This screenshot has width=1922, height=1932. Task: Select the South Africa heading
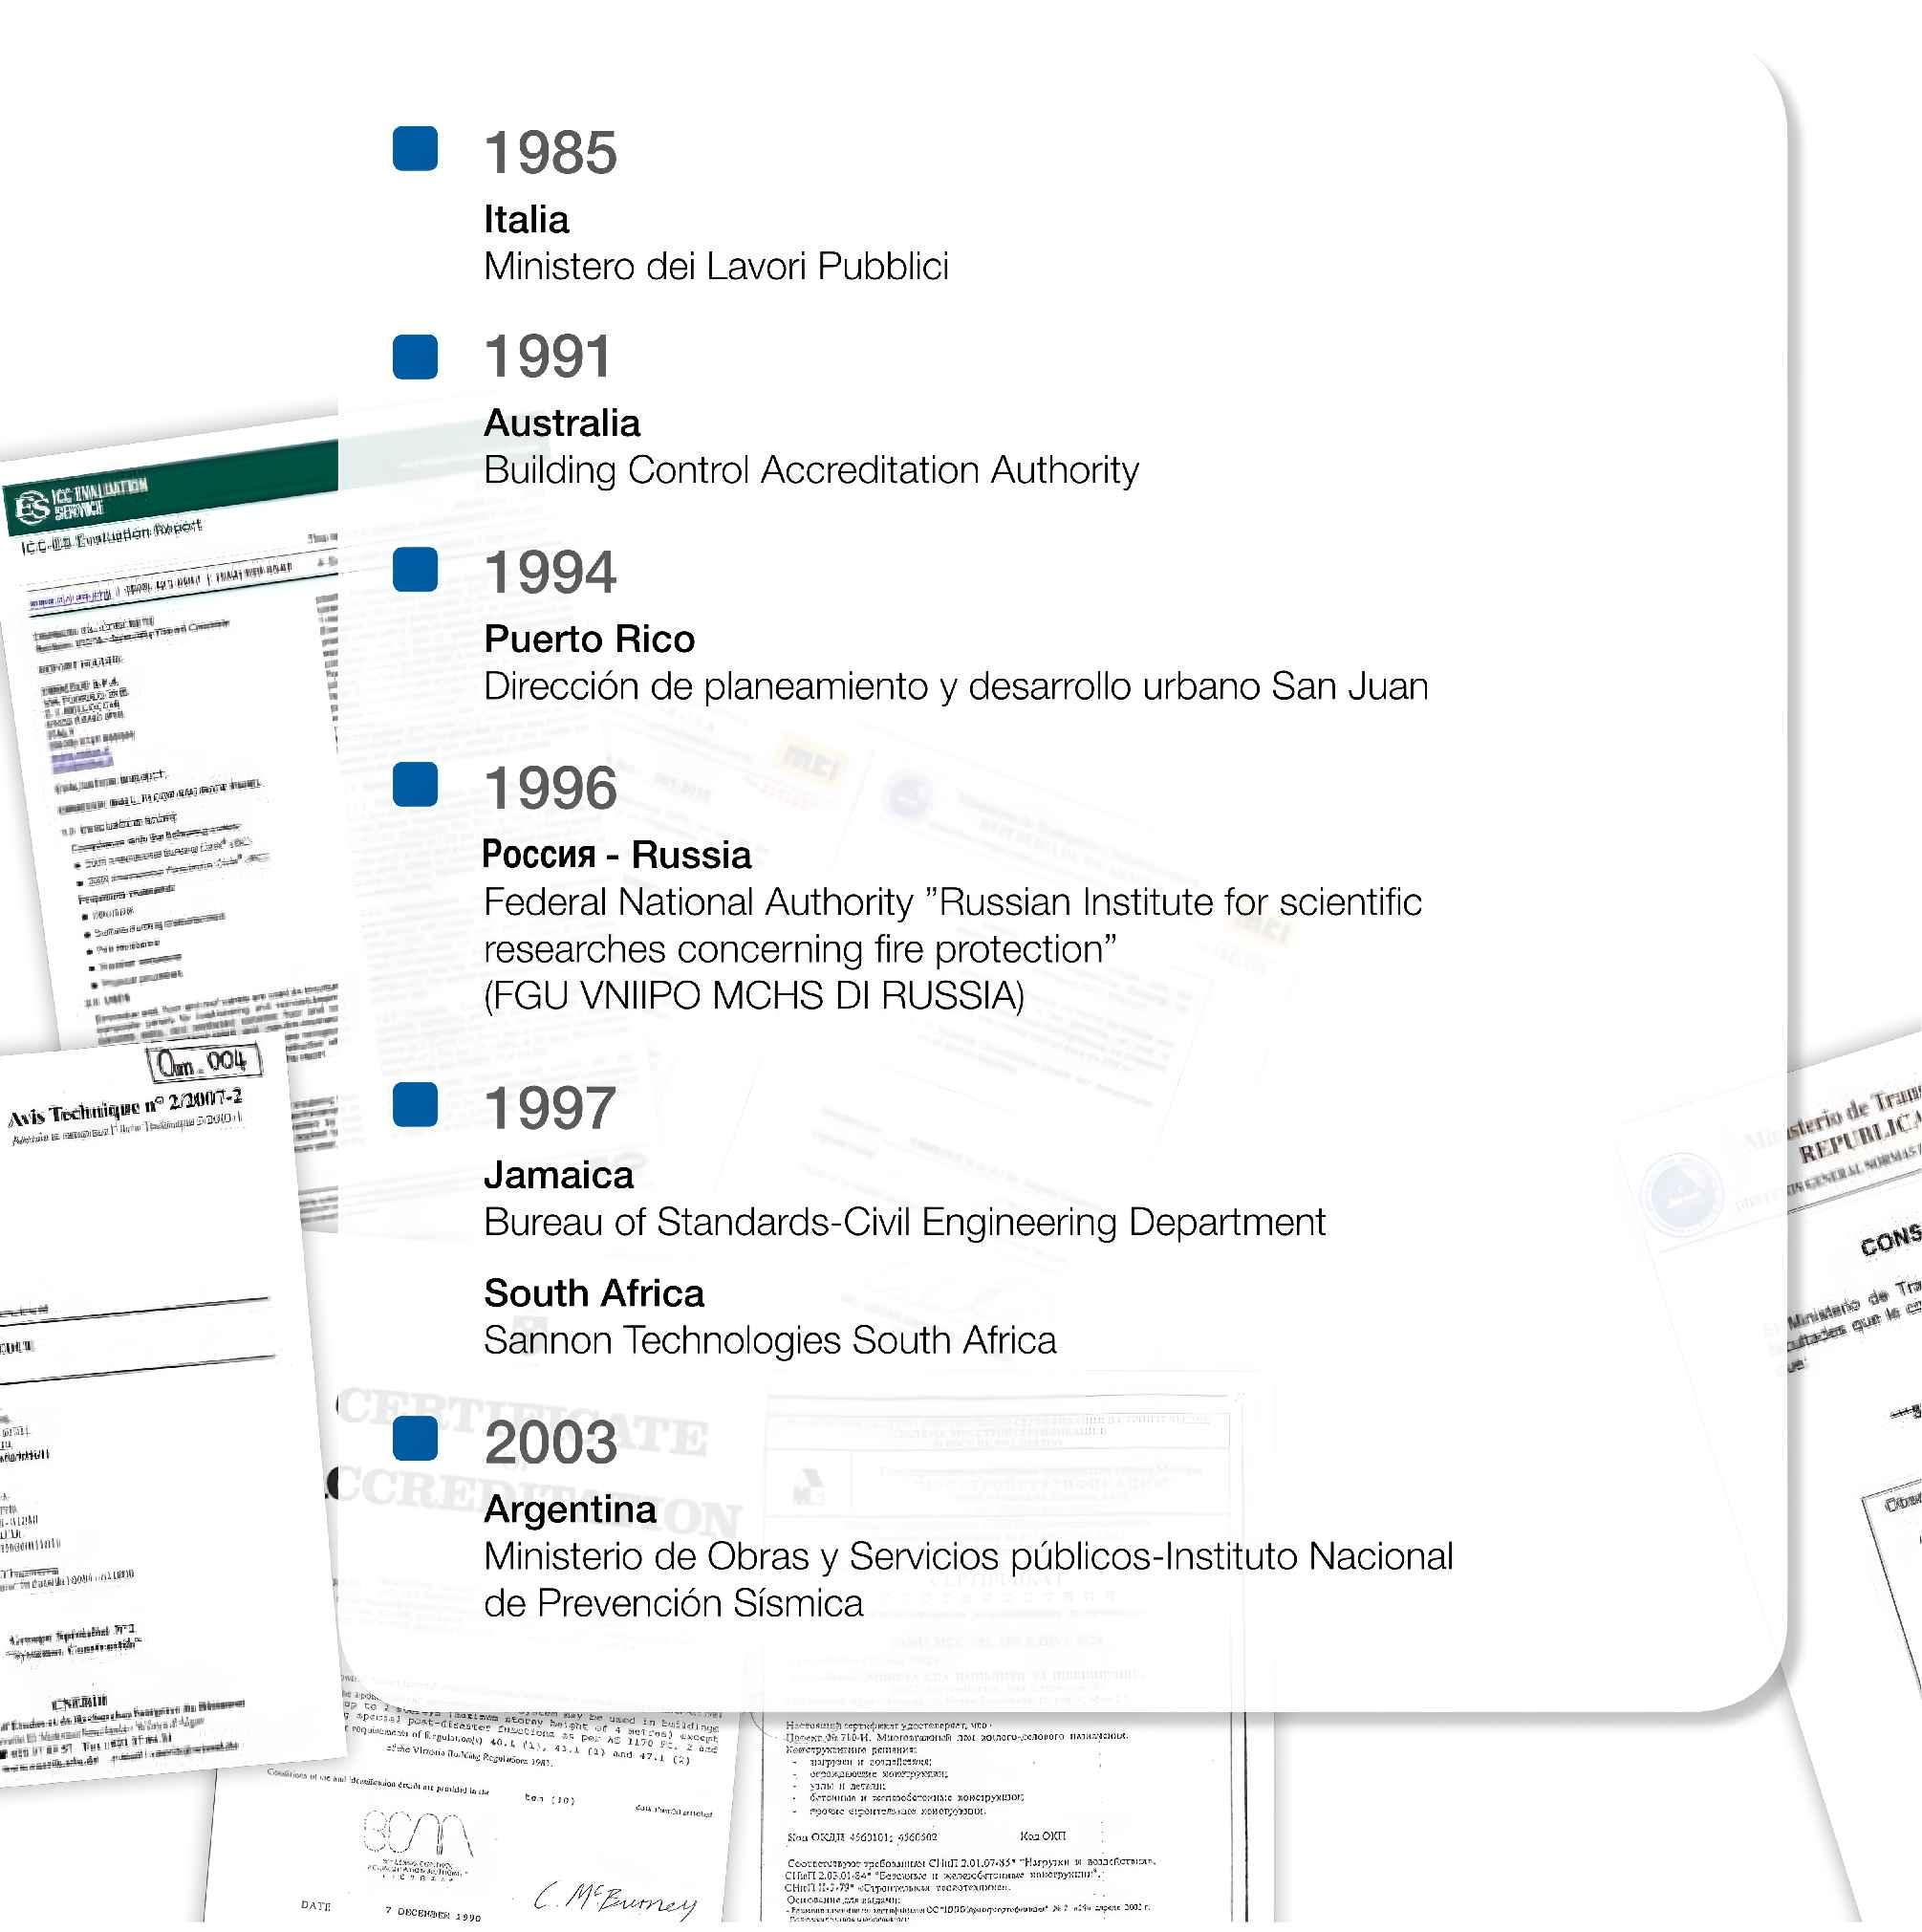[x=594, y=1293]
